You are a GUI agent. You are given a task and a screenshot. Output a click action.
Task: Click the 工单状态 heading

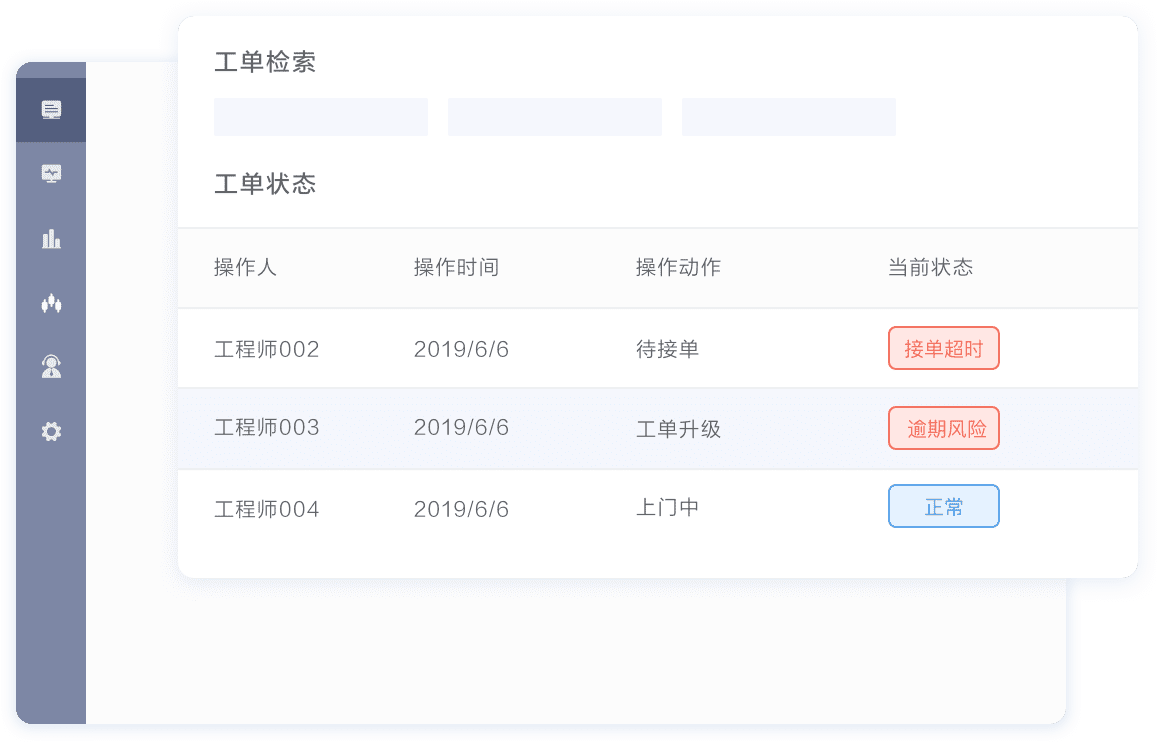(265, 184)
